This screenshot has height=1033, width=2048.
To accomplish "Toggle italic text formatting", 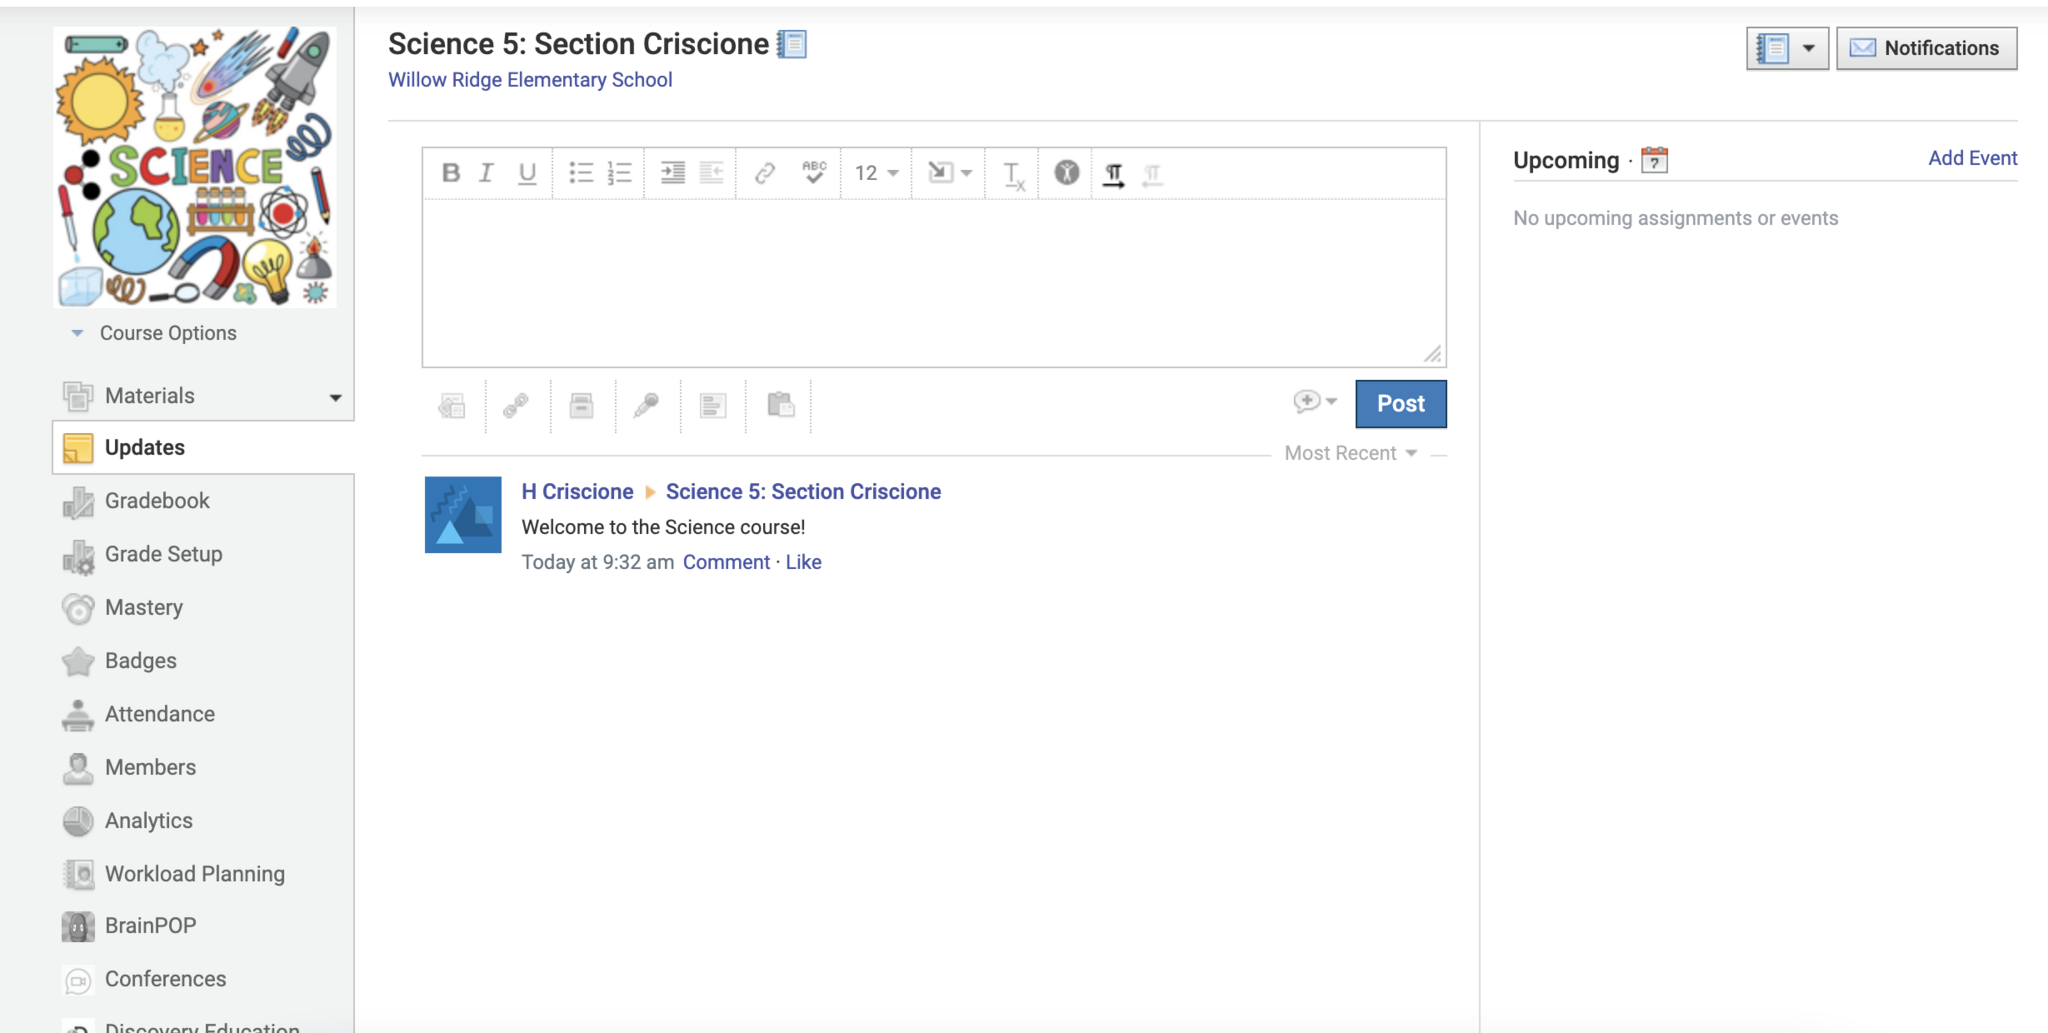I will pyautogui.click(x=486, y=173).
